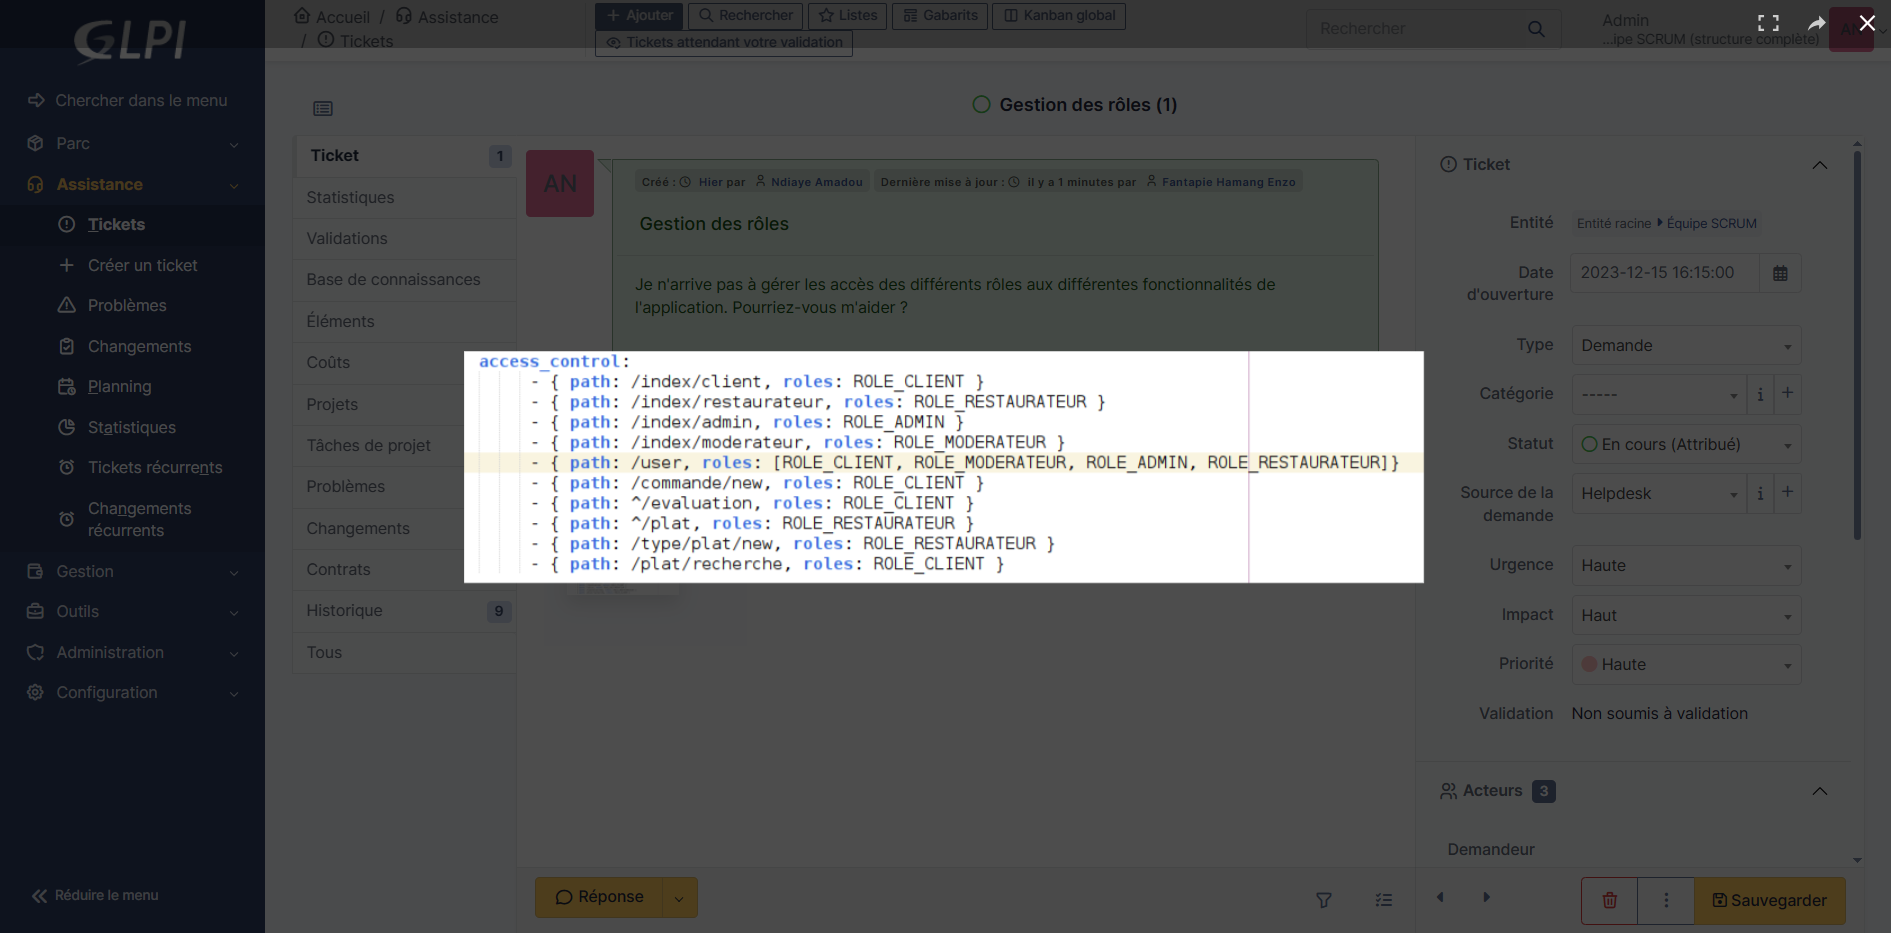Collapse the Acteurs section
The height and width of the screenshot is (933, 1891).
(1820, 791)
